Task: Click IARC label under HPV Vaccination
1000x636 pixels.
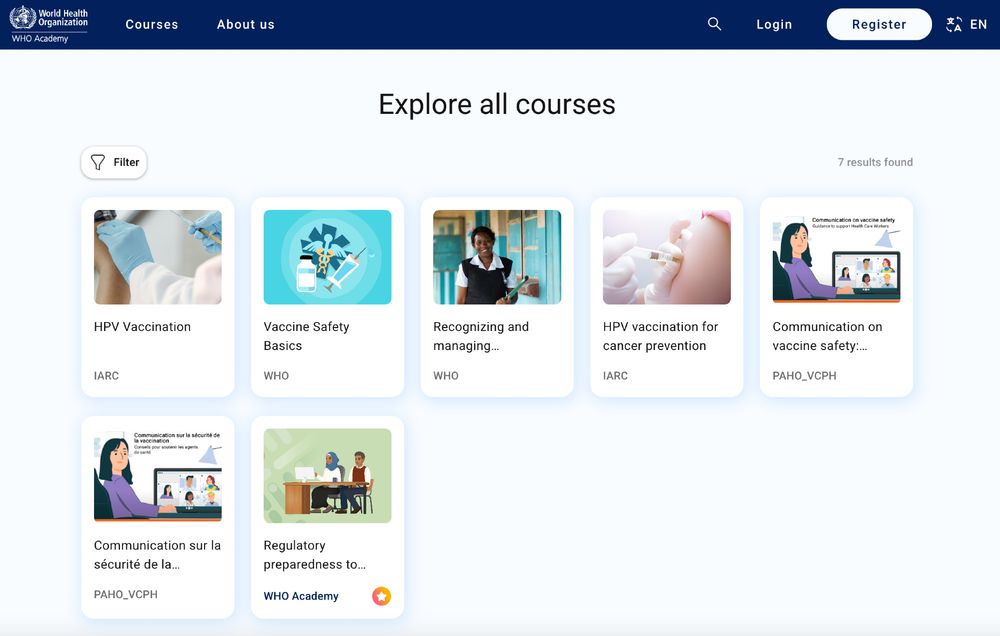Action: pyautogui.click(x=107, y=376)
